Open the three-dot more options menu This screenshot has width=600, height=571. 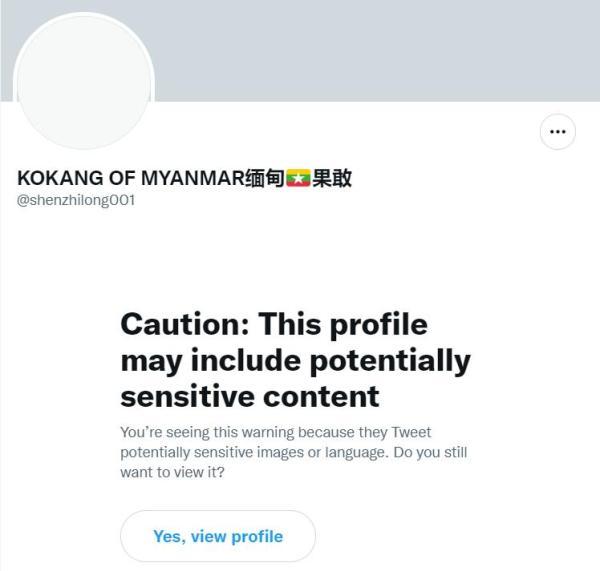(558, 132)
